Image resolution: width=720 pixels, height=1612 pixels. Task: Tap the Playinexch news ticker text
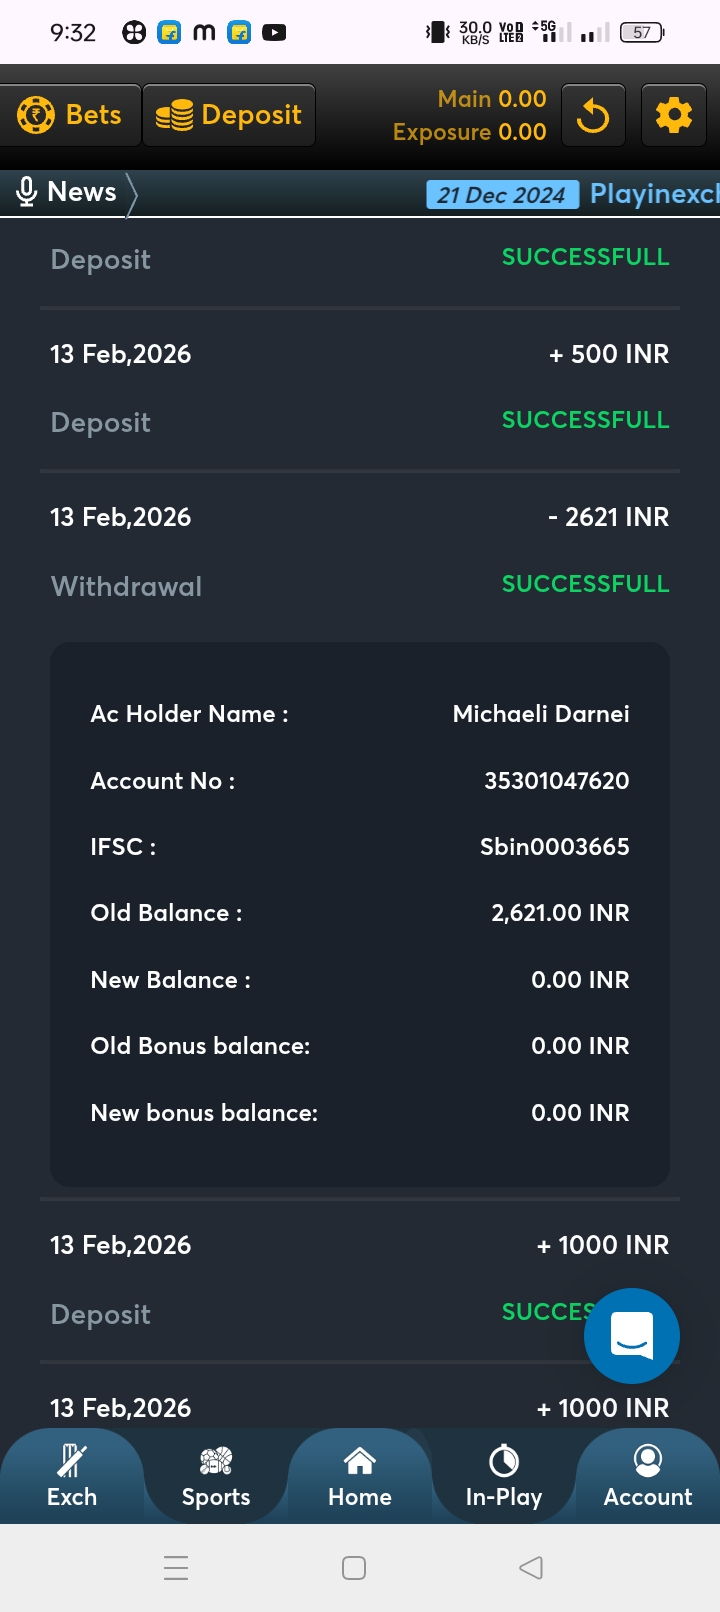pyautogui.click(x=654, y=194)
